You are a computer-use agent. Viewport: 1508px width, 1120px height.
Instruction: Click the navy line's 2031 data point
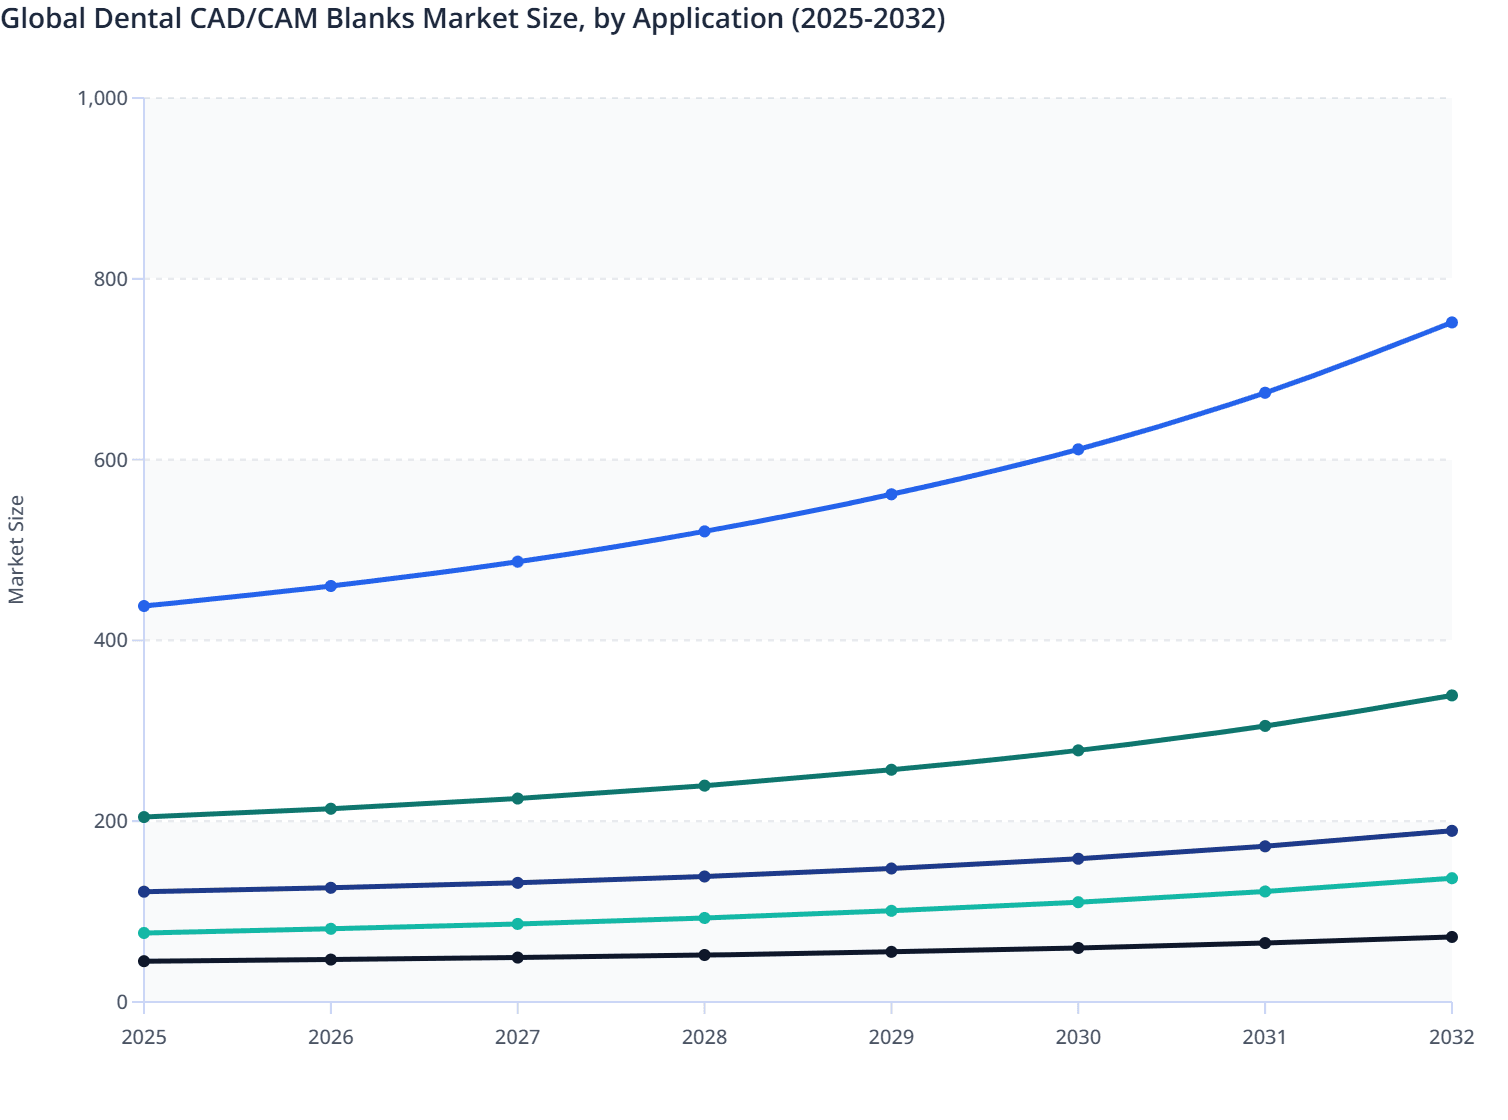pyautogui.click(x=1265, y=846)
